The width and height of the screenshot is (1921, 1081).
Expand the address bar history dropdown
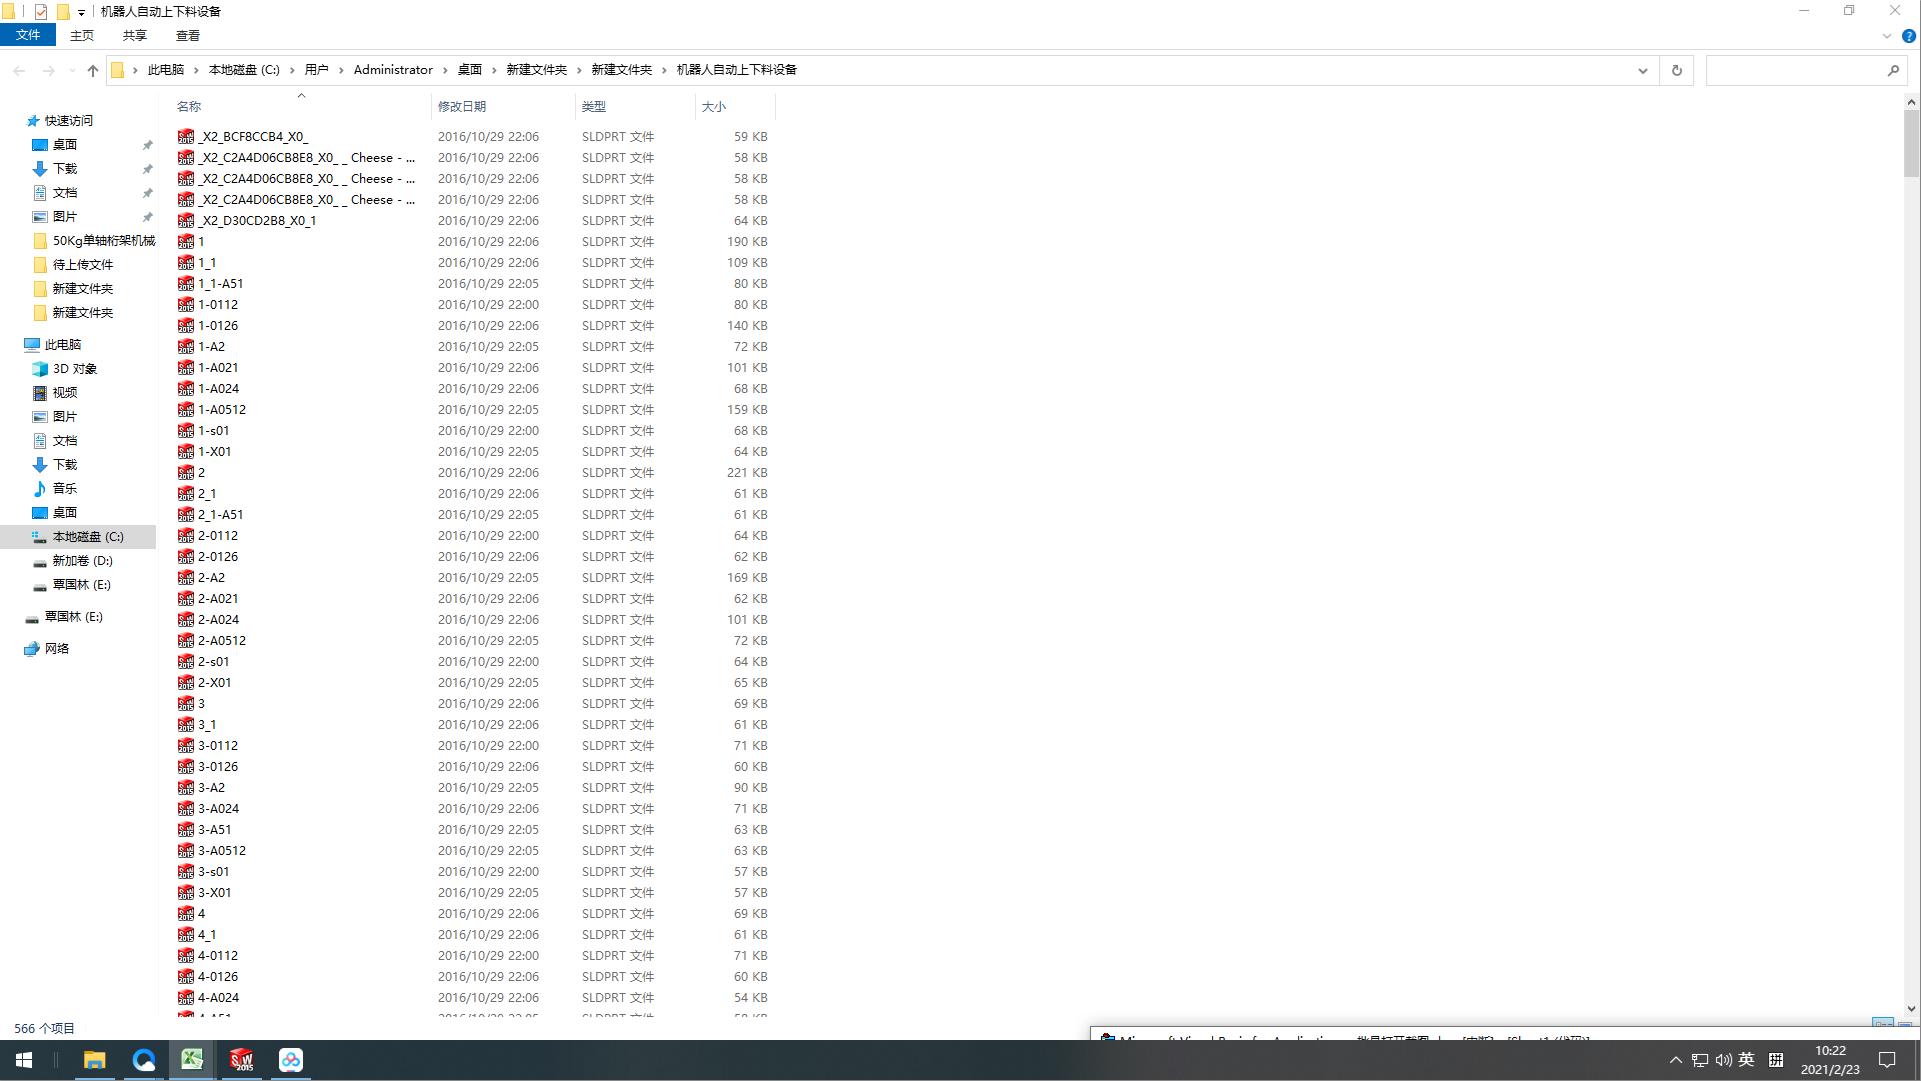tap(1642, 70)
